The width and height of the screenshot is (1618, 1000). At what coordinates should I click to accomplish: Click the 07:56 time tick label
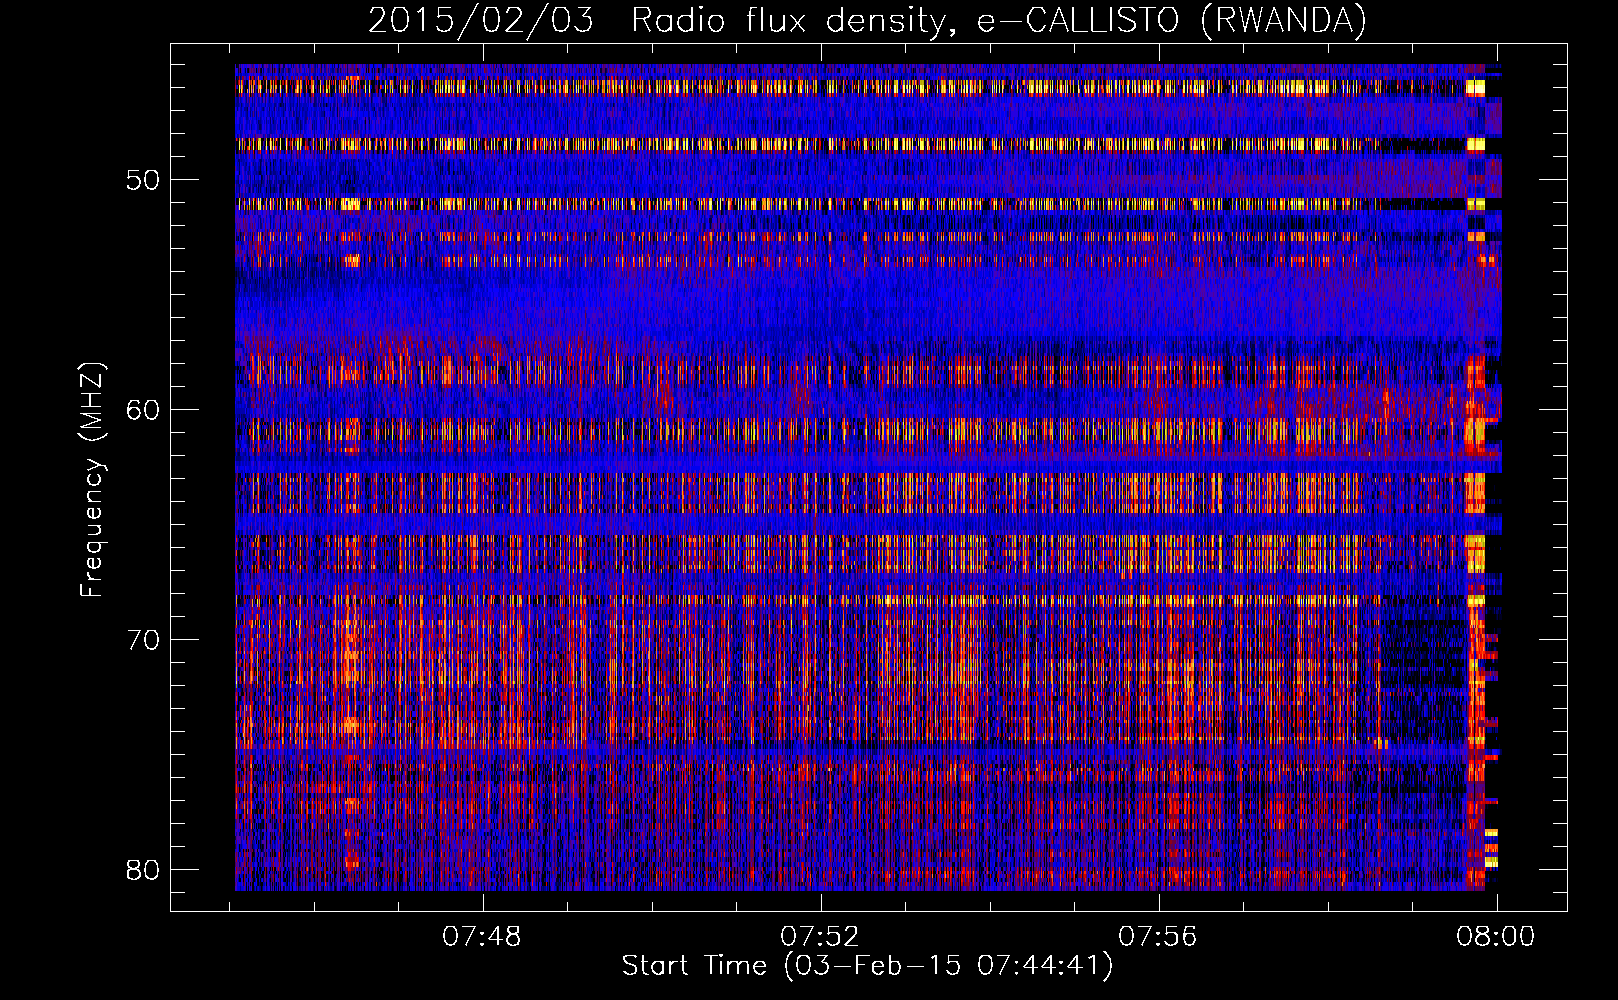[1158, 937]
